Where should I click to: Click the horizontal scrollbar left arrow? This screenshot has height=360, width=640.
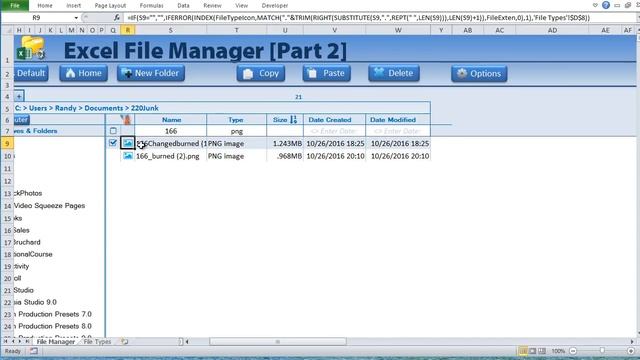187,342
